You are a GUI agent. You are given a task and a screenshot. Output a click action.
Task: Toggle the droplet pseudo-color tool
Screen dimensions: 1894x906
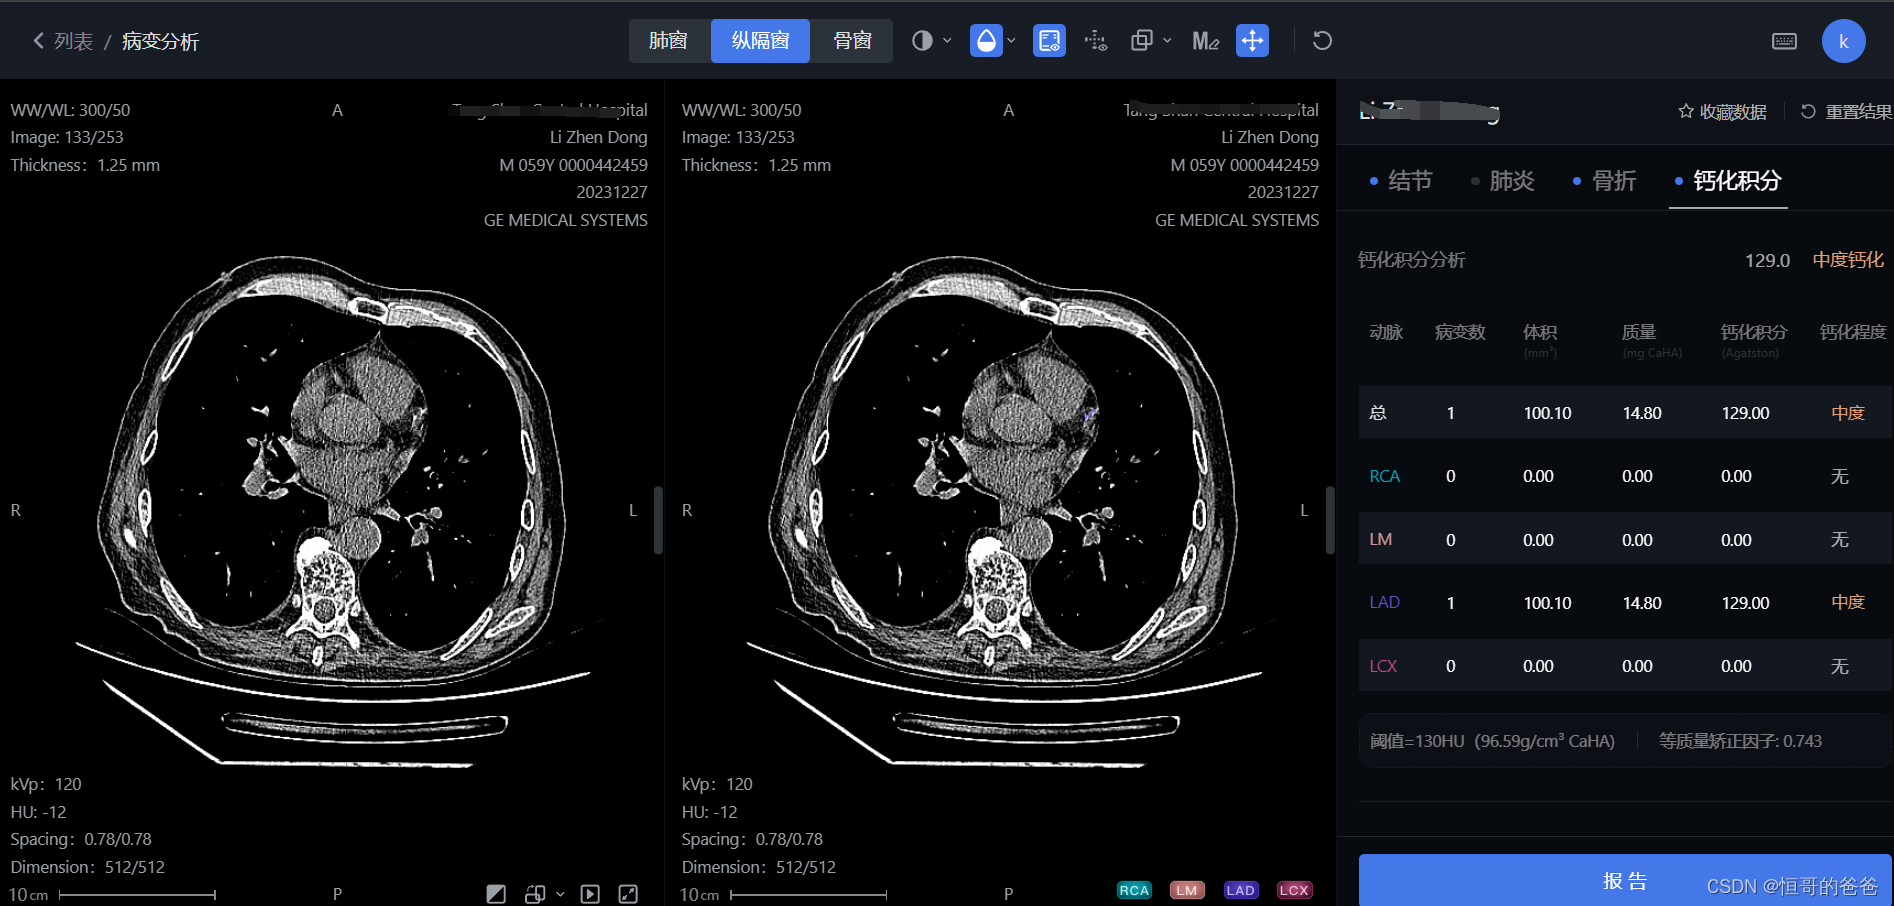[x=986, y=41]
